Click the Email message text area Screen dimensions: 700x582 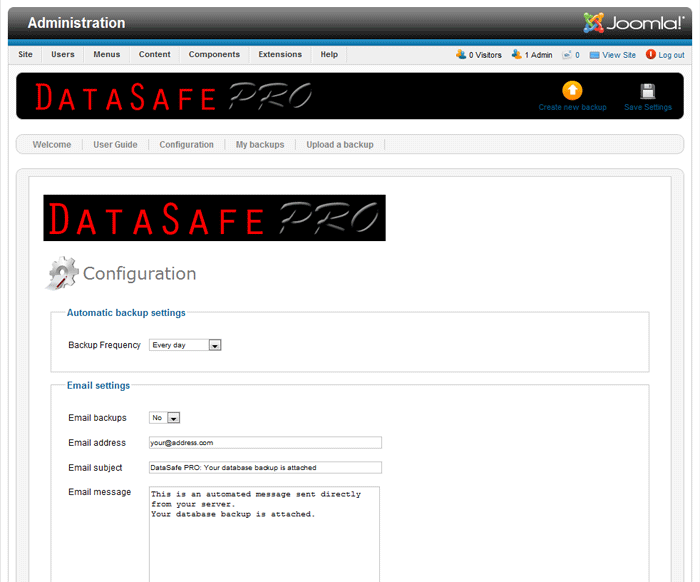point(264,534)
